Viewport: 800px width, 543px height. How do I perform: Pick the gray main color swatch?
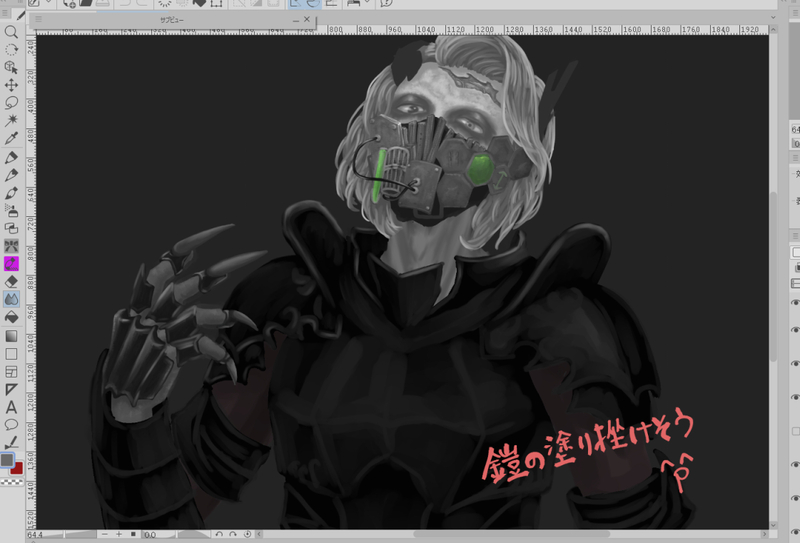[7, 460]
